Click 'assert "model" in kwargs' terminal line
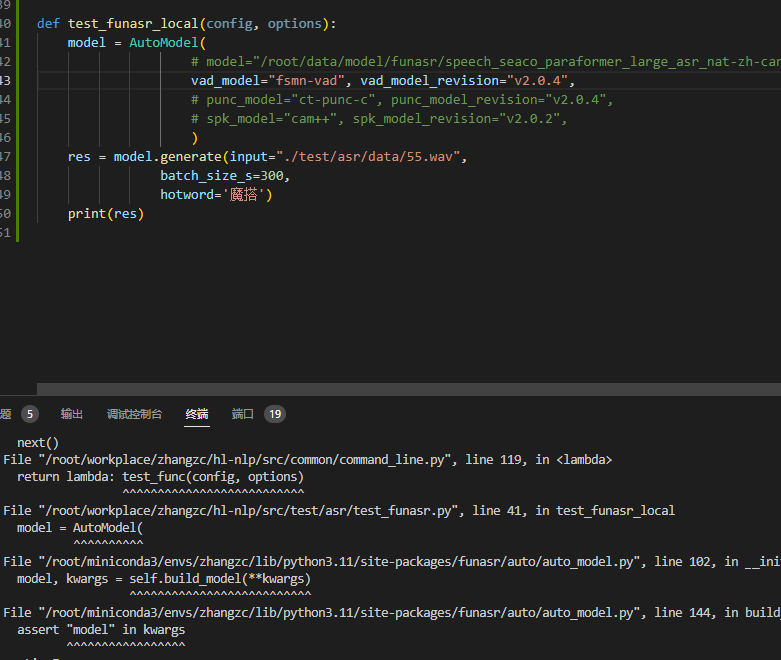Viewport: 781px width, 660px height. coord(101,630)
